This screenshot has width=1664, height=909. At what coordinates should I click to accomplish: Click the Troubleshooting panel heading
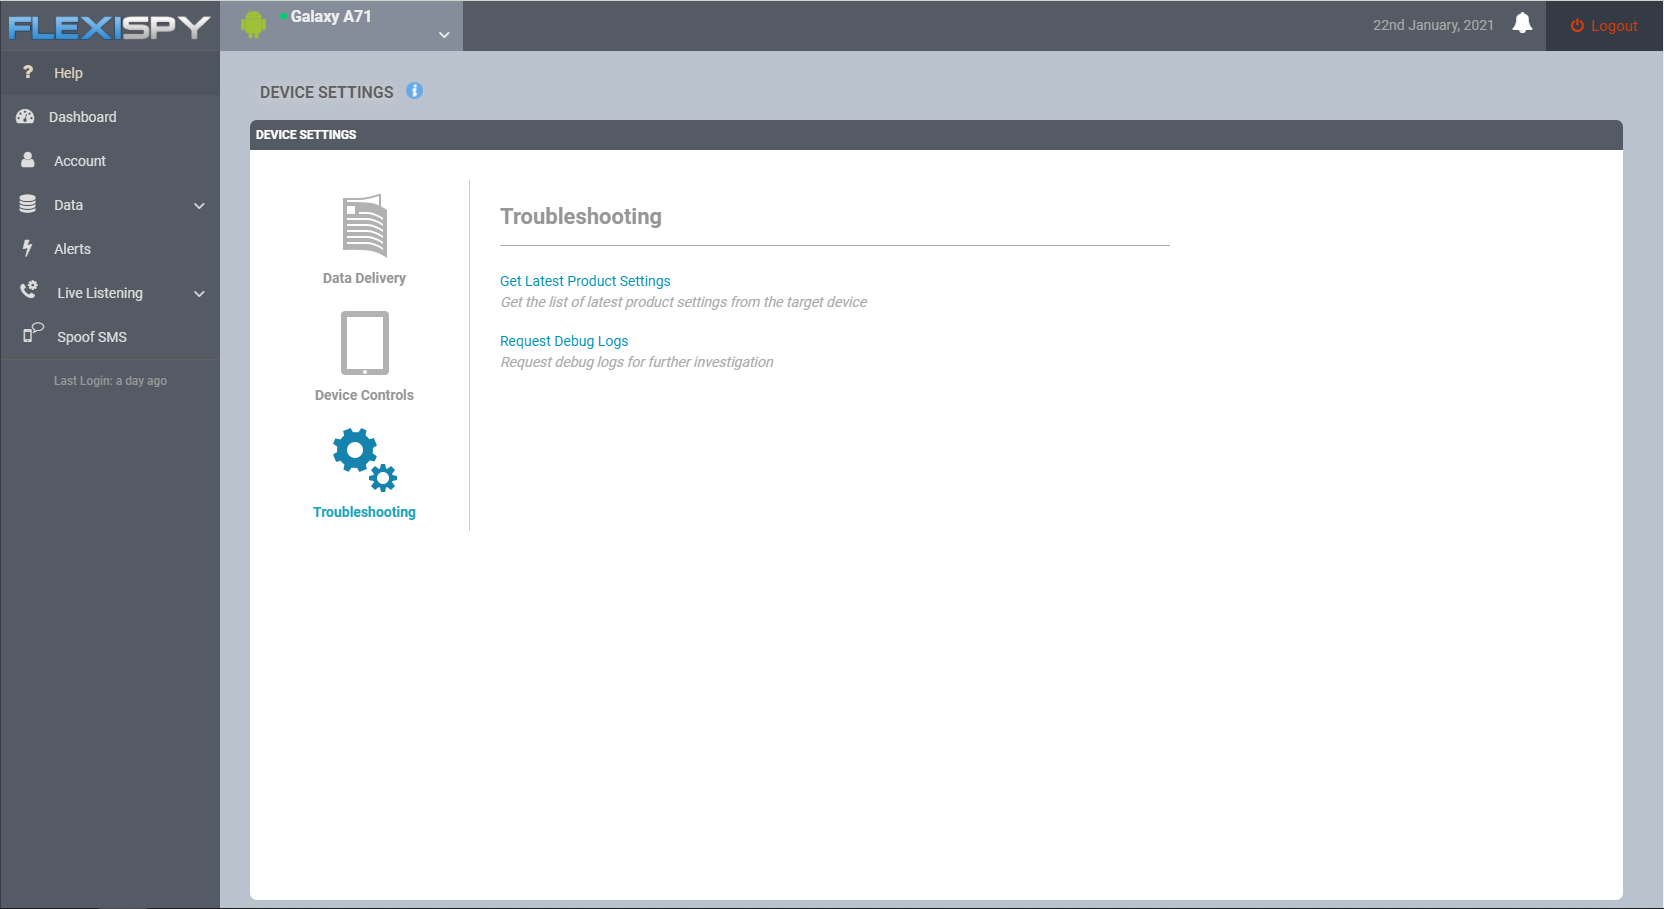coord(581,216)
